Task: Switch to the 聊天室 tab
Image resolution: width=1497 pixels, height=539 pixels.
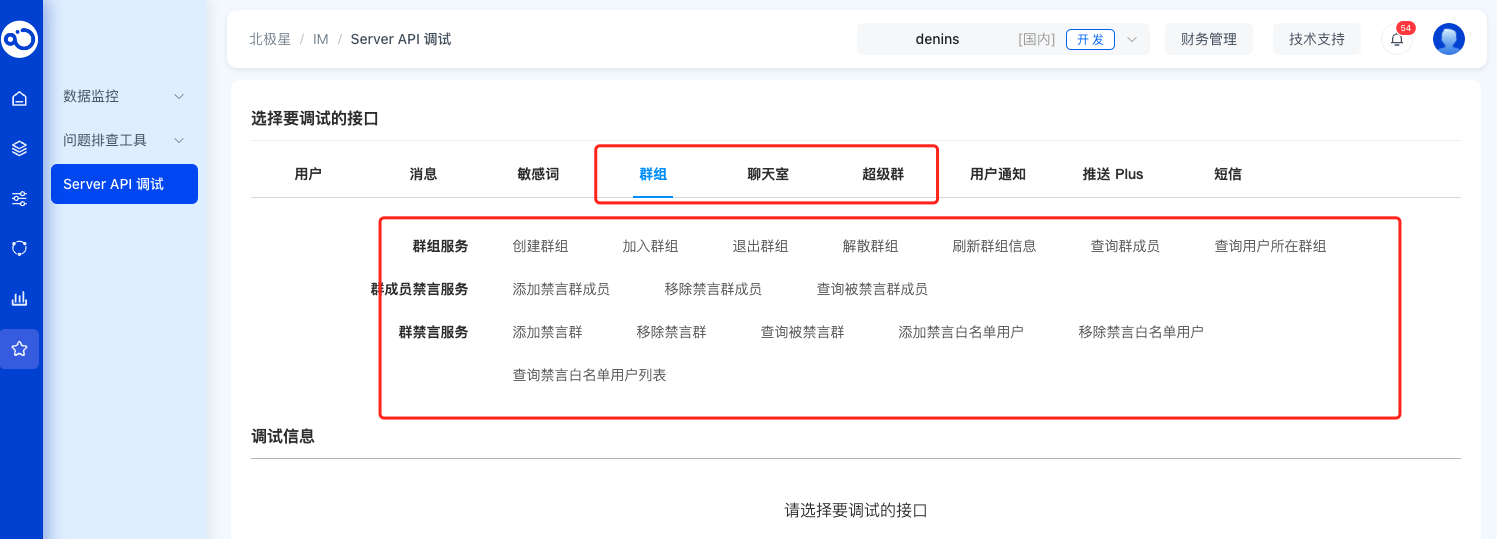Action: click(x=768, y=174)
